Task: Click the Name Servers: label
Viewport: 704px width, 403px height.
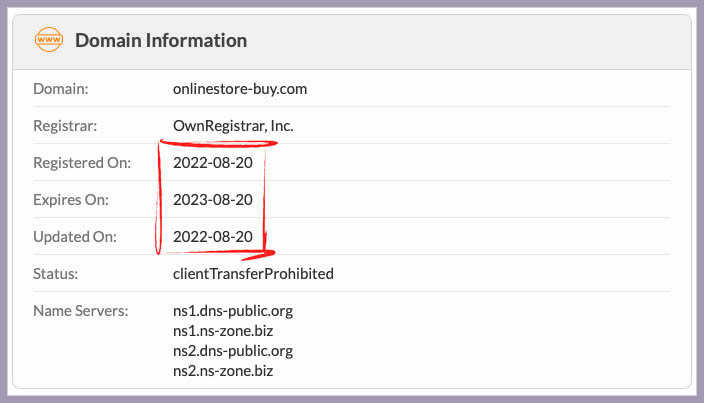Action: [80, 310]
